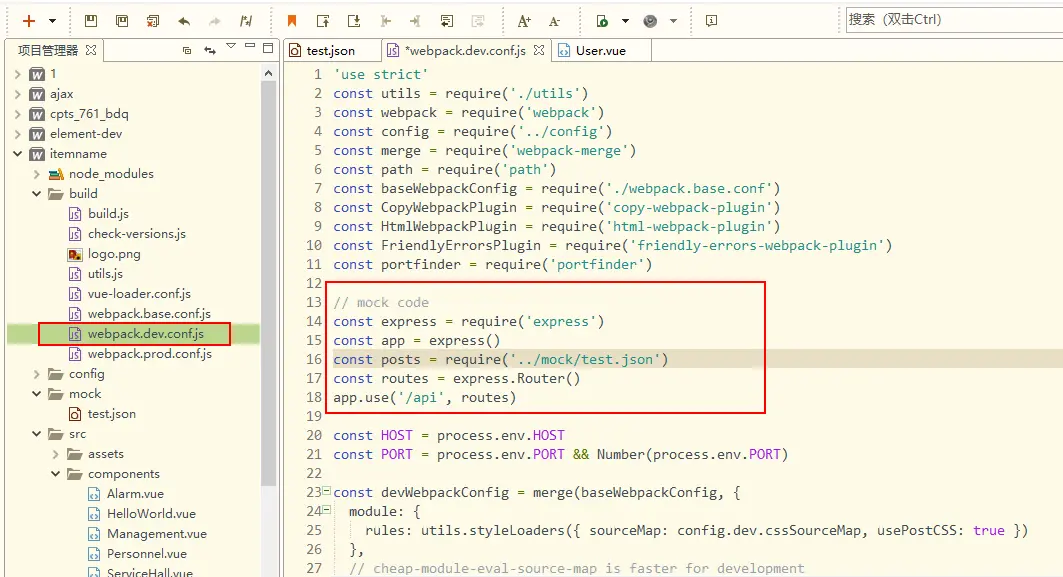Toggle Link with Editor arrows in project panel
This screenshot has height=577, width=1063.
pos(210,50)
